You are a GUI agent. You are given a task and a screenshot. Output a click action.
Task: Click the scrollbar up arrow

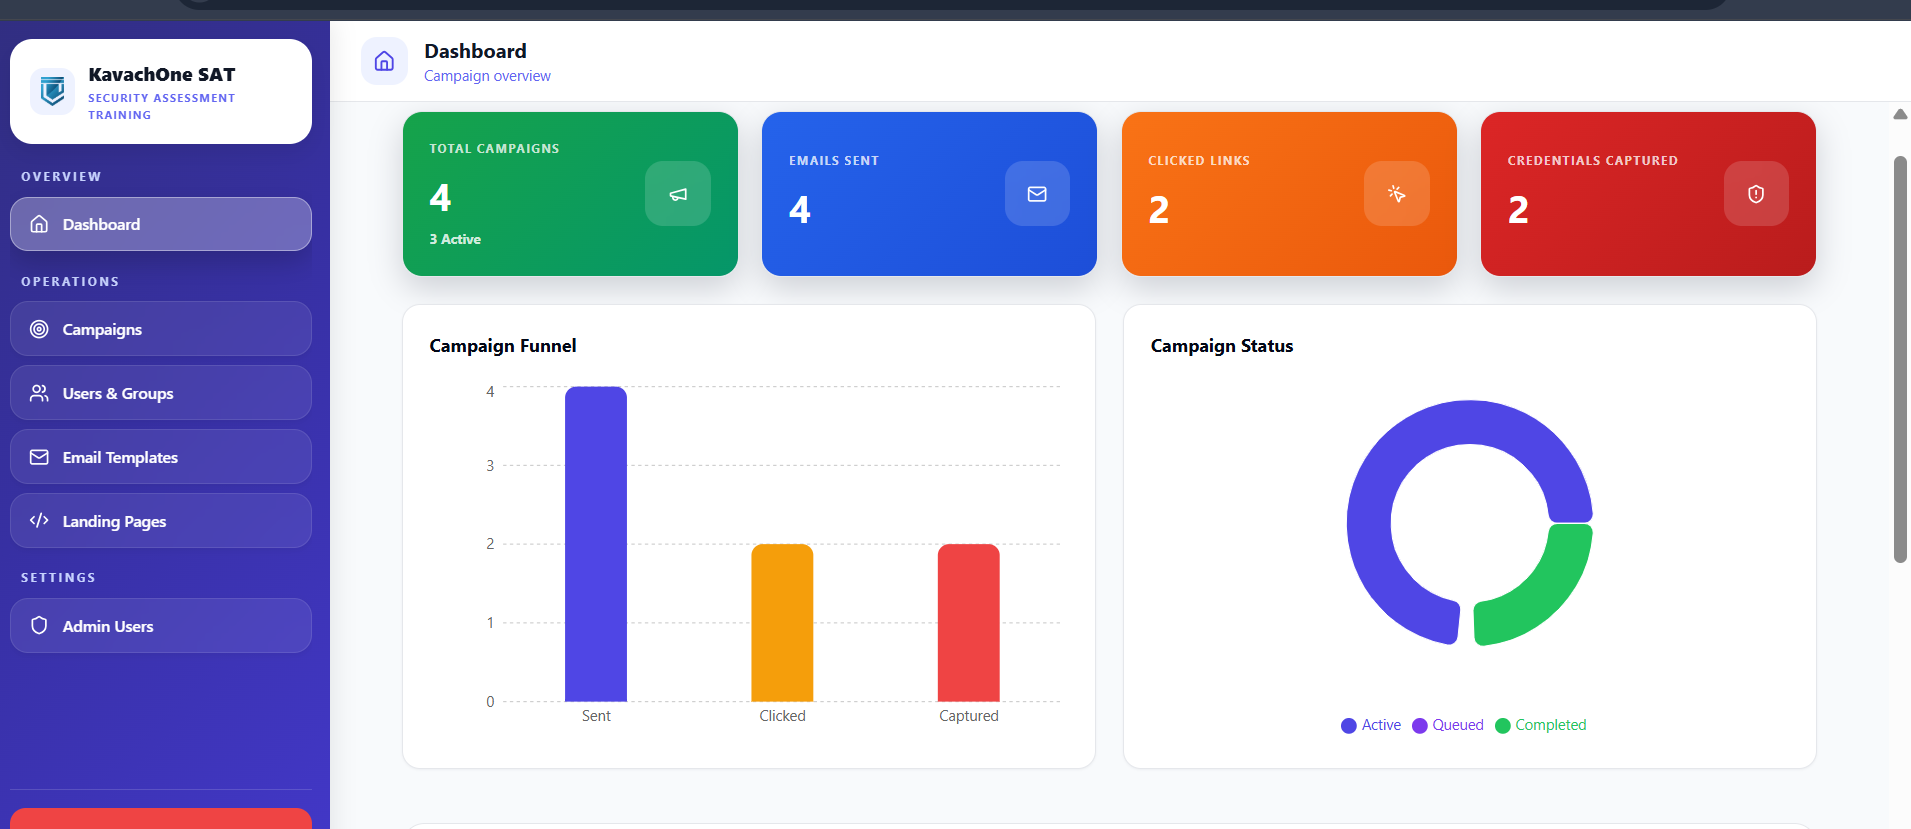coord(1900,114)
